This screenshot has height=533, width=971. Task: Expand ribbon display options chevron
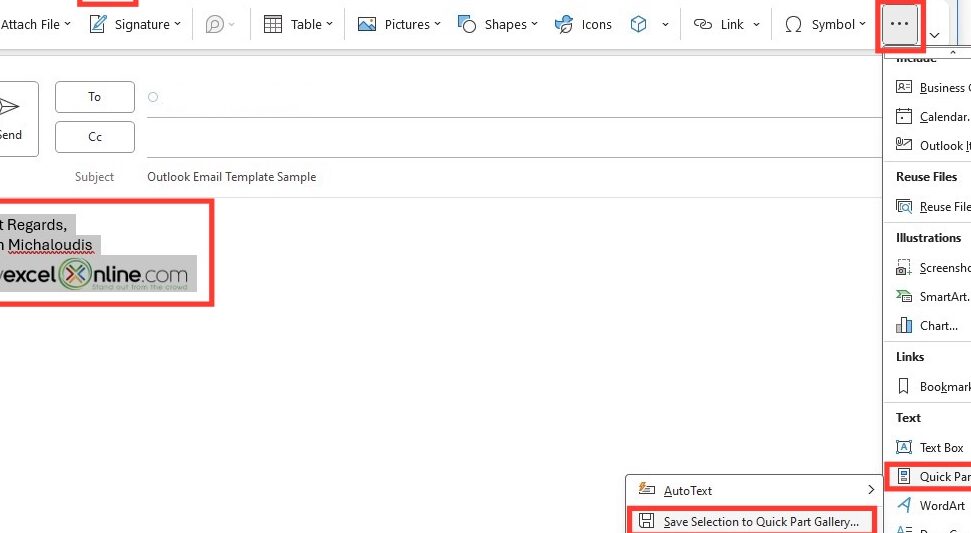coord(935,35)
